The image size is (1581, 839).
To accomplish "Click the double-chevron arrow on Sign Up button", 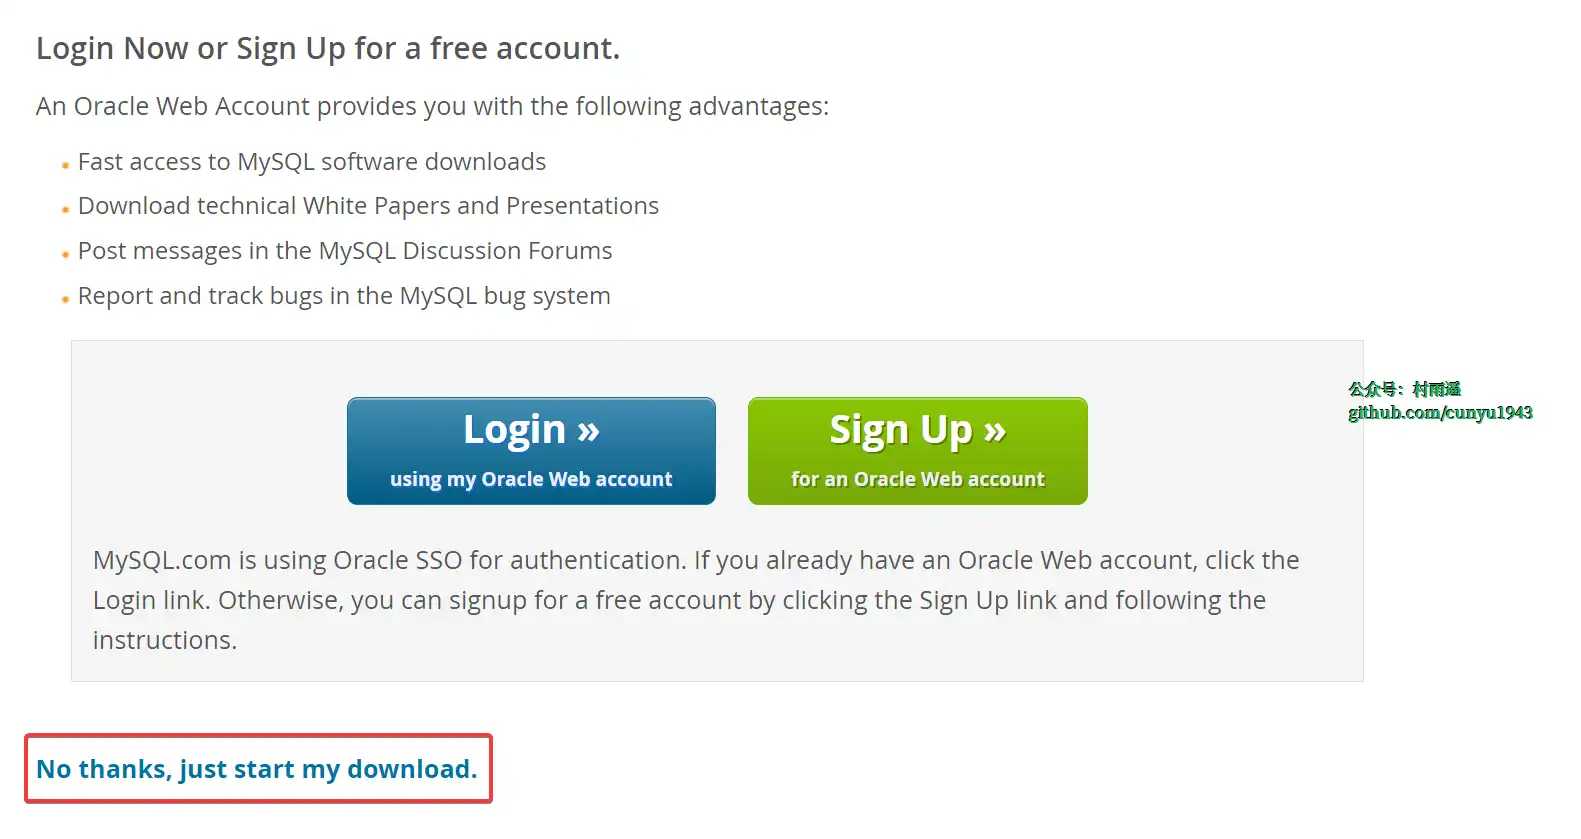I will pos(994,430).
